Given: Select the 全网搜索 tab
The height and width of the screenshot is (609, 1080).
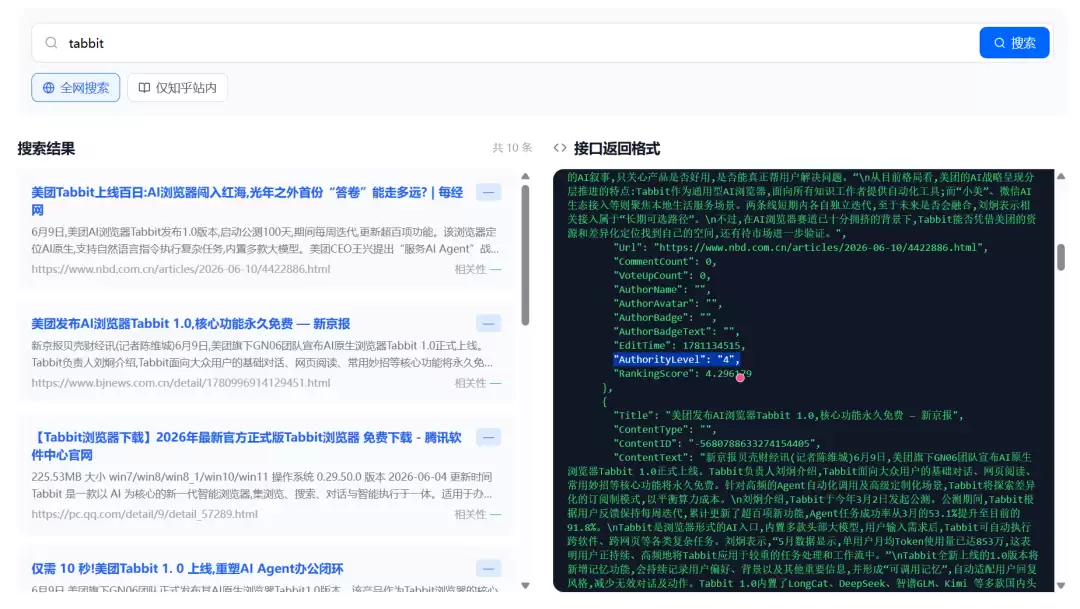Looking at the screenshot, I should click(76, 87).
